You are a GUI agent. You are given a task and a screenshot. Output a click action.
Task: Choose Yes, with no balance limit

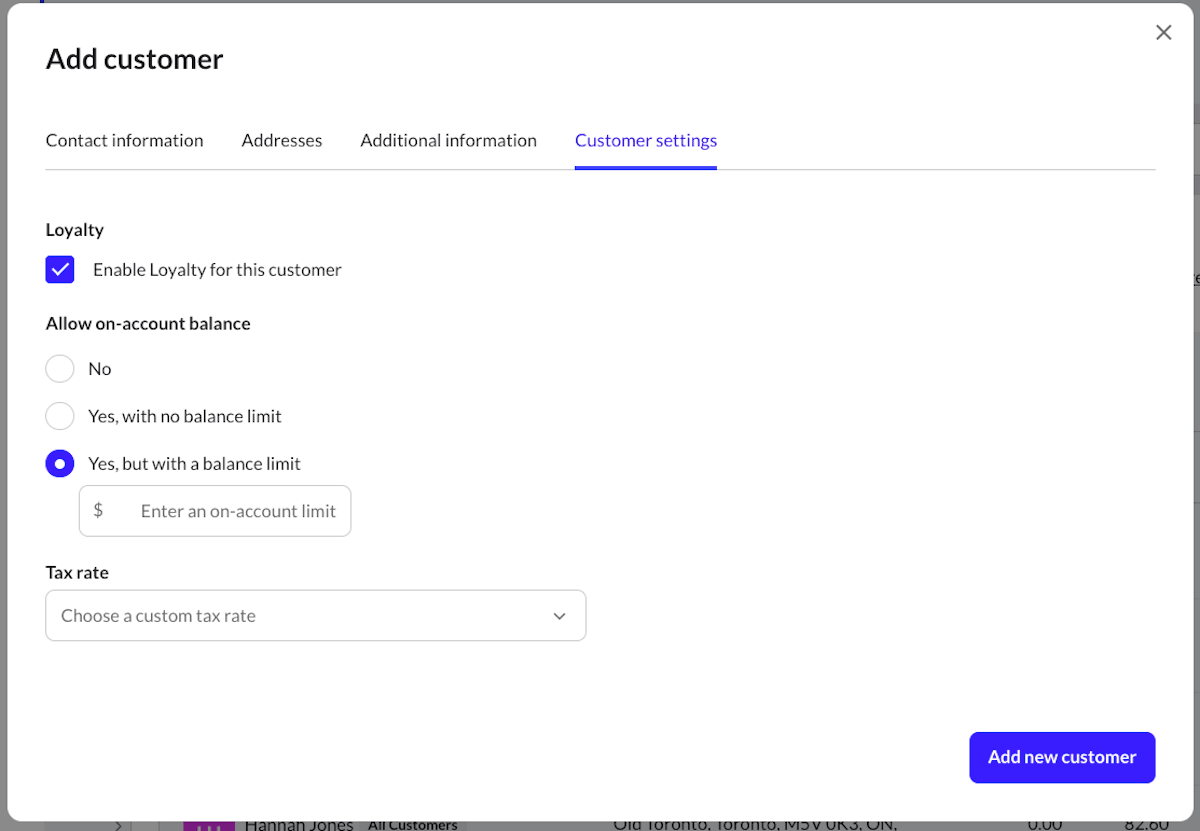(60, 416)
